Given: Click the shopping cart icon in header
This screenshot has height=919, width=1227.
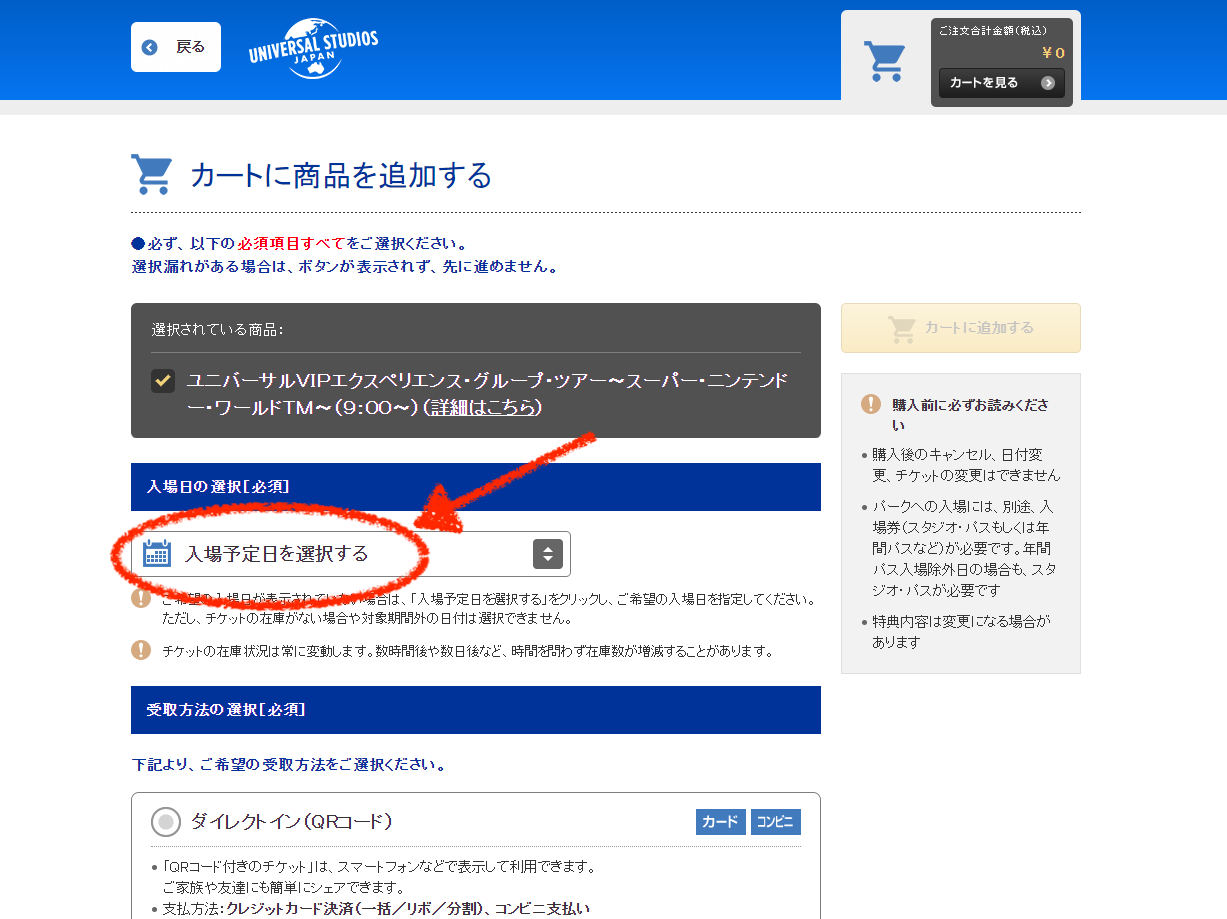Looking at the screenshot, I should click(x=884, y=61).
